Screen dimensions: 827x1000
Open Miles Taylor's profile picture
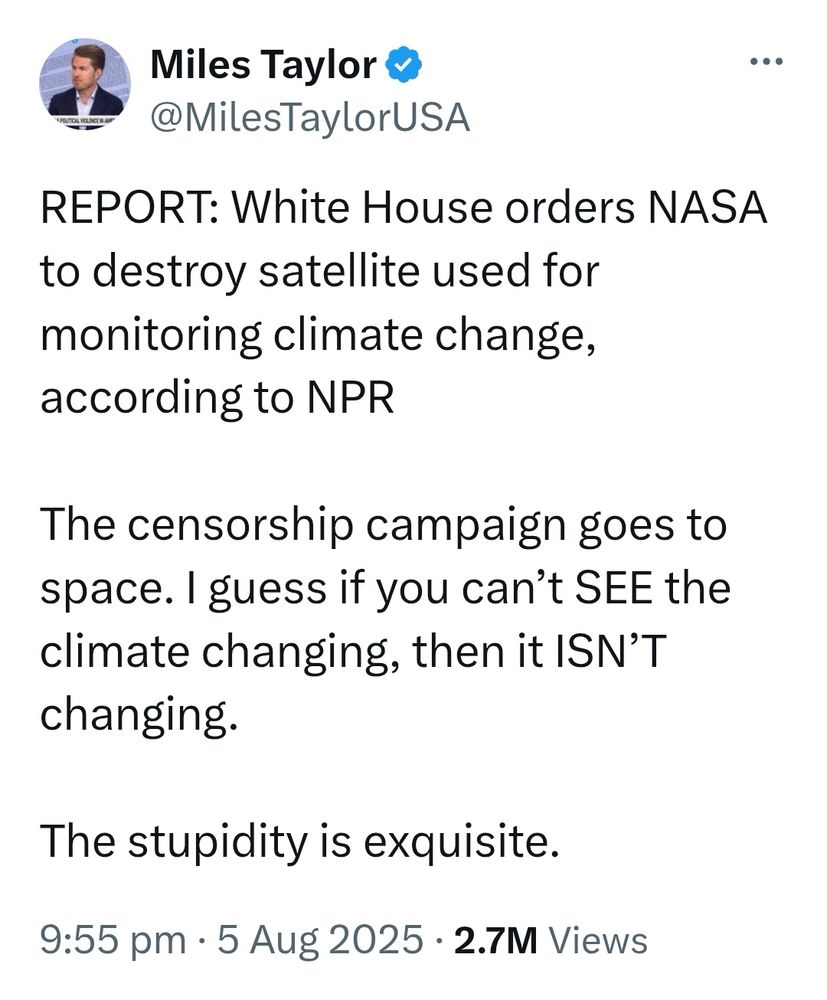pos(85,84)
